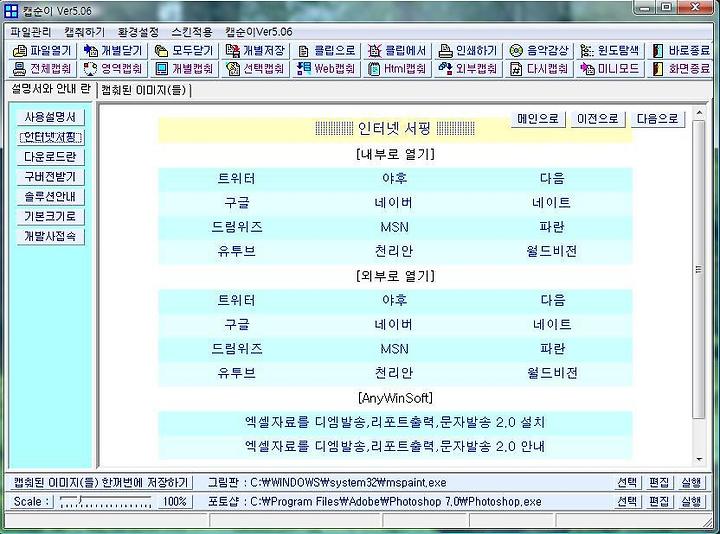Click the 인터넷서핑 sidebar button
The width and height of the screenshot is (720, 534).
(51, 137)
